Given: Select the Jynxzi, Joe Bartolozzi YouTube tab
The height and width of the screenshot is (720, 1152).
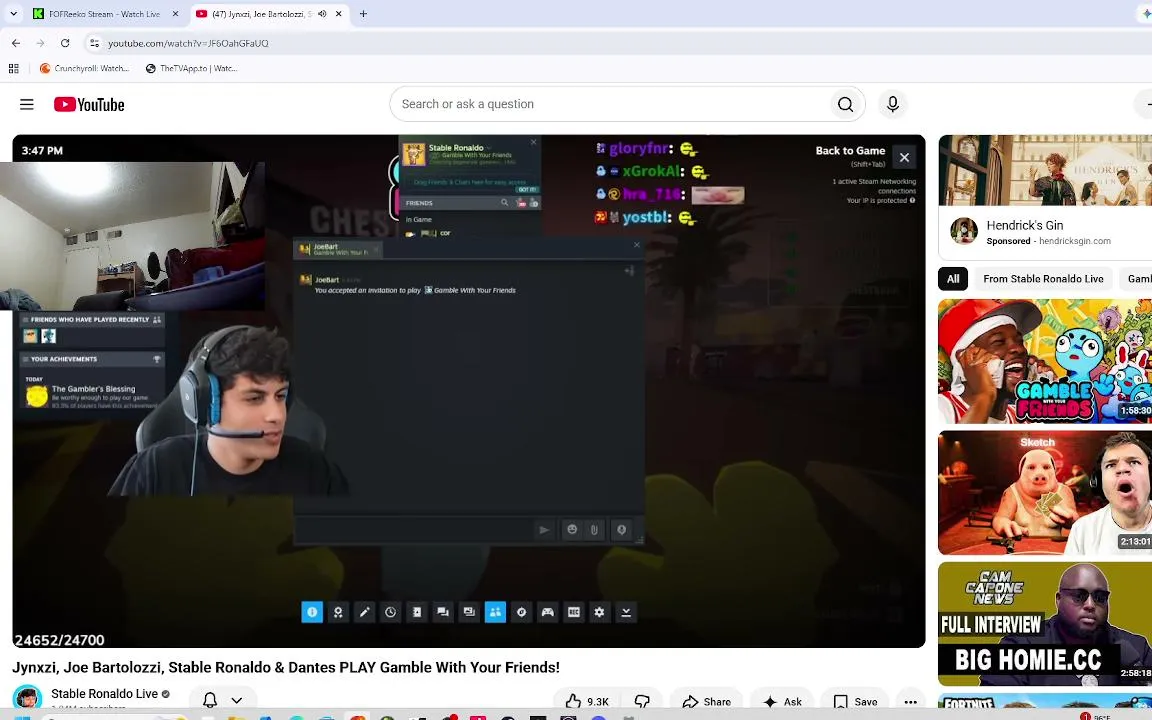Looking at the screenshot, I should point(262,14).
